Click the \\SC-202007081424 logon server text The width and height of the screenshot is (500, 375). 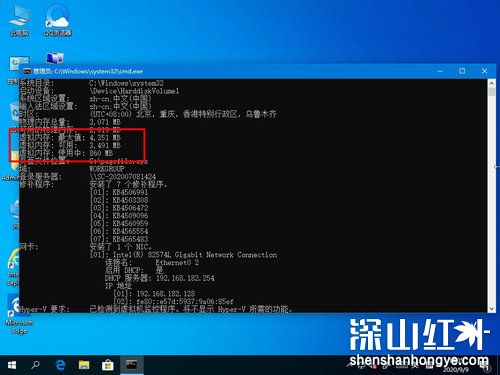(122, 176)
